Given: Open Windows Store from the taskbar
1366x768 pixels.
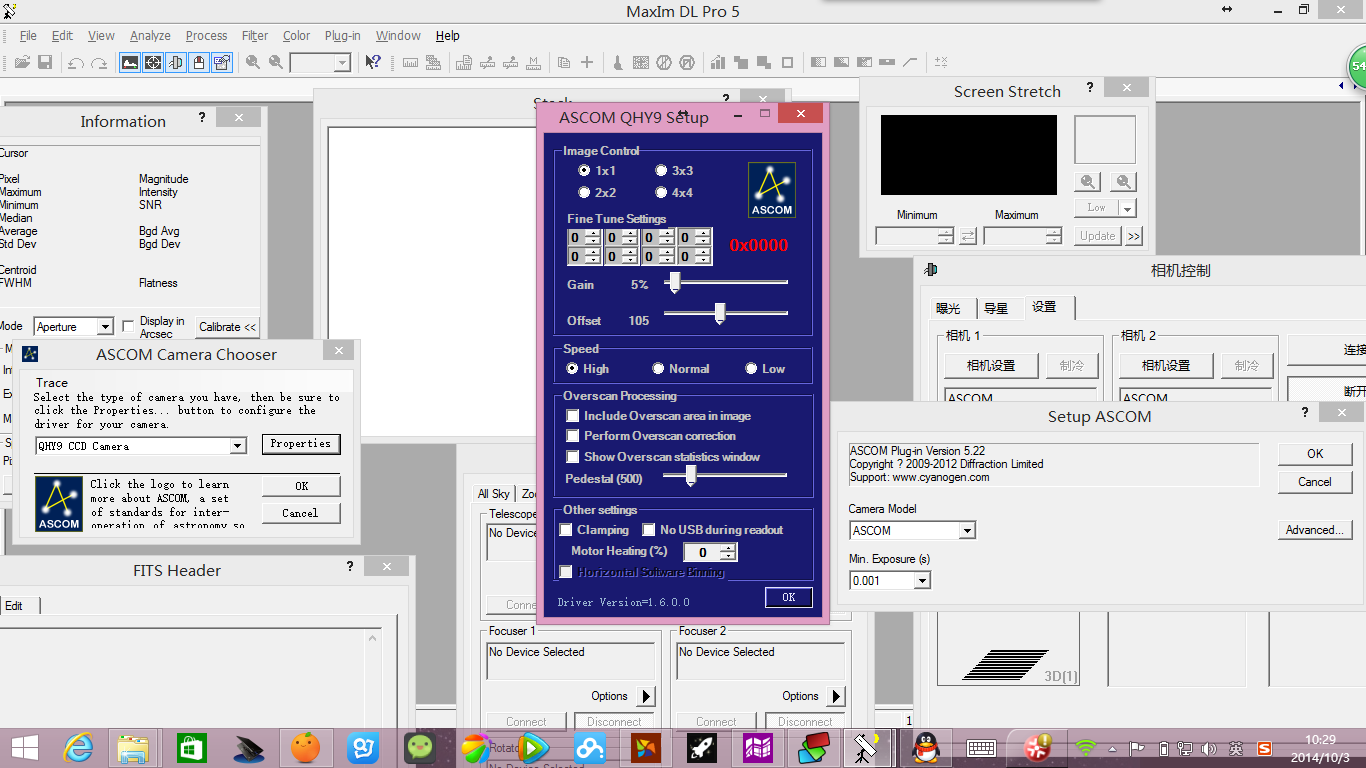Looking at the screenshot, I should click(x=191, y=747).
